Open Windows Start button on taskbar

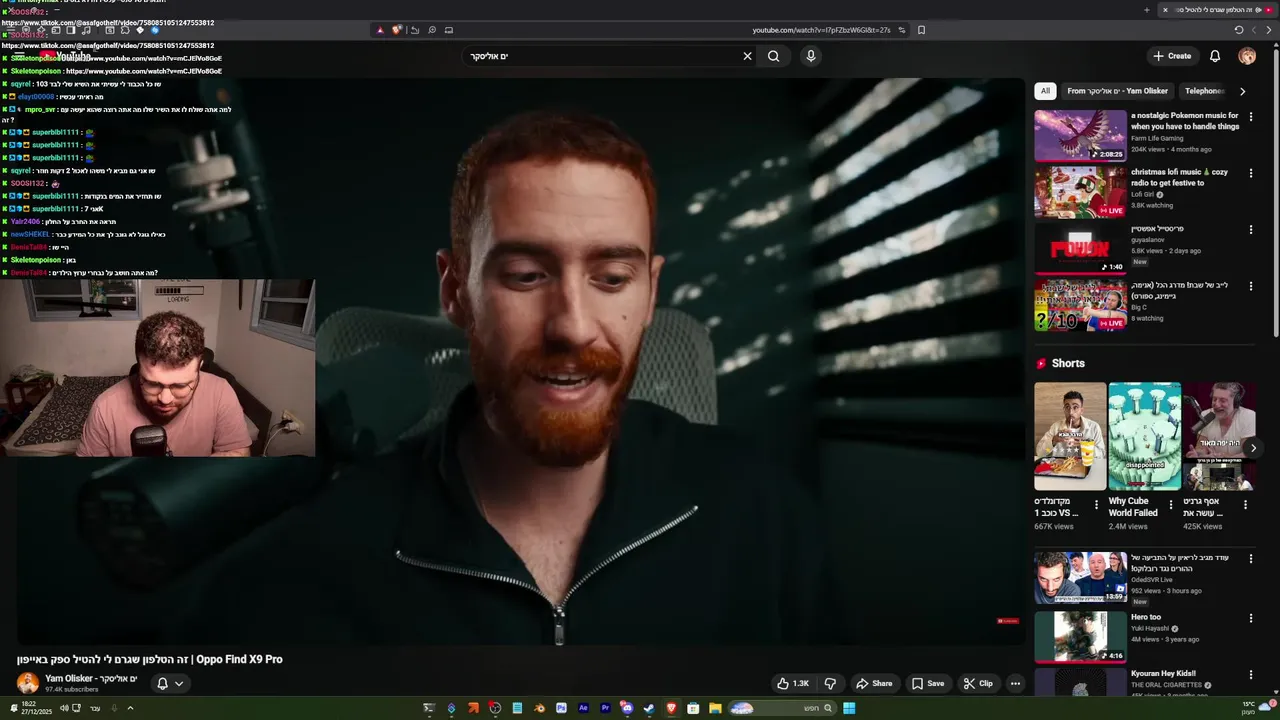[x=849, y=708]
